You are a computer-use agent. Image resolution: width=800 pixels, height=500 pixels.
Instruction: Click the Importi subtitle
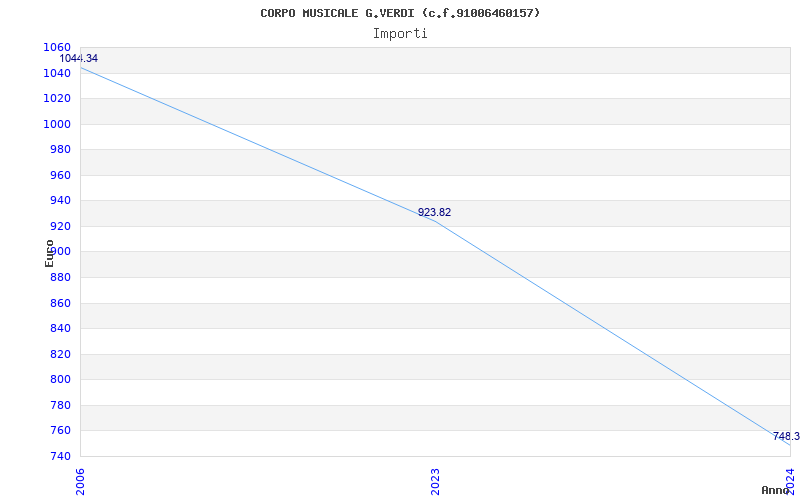click(x=400, y=34)
